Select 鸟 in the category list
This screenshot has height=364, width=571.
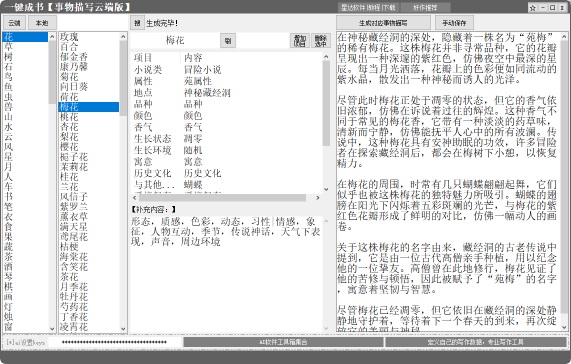click(25, 76)
